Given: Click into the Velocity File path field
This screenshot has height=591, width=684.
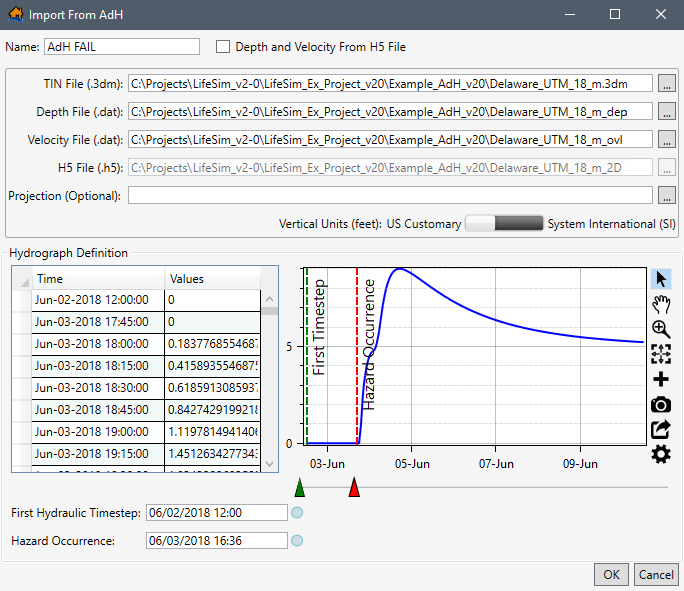Looking at the screenshot, I should tap(390, 140).
